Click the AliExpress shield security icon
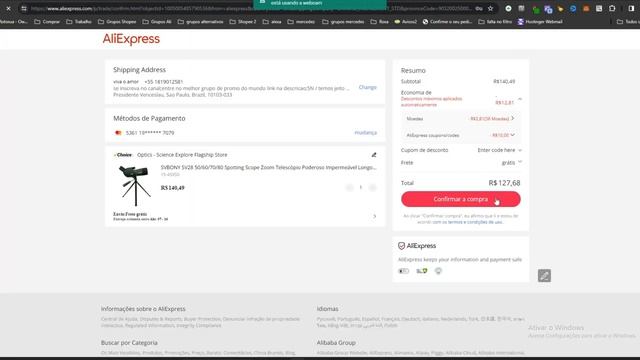Screen dimensions: 640x360 click(x=401, y=246)
